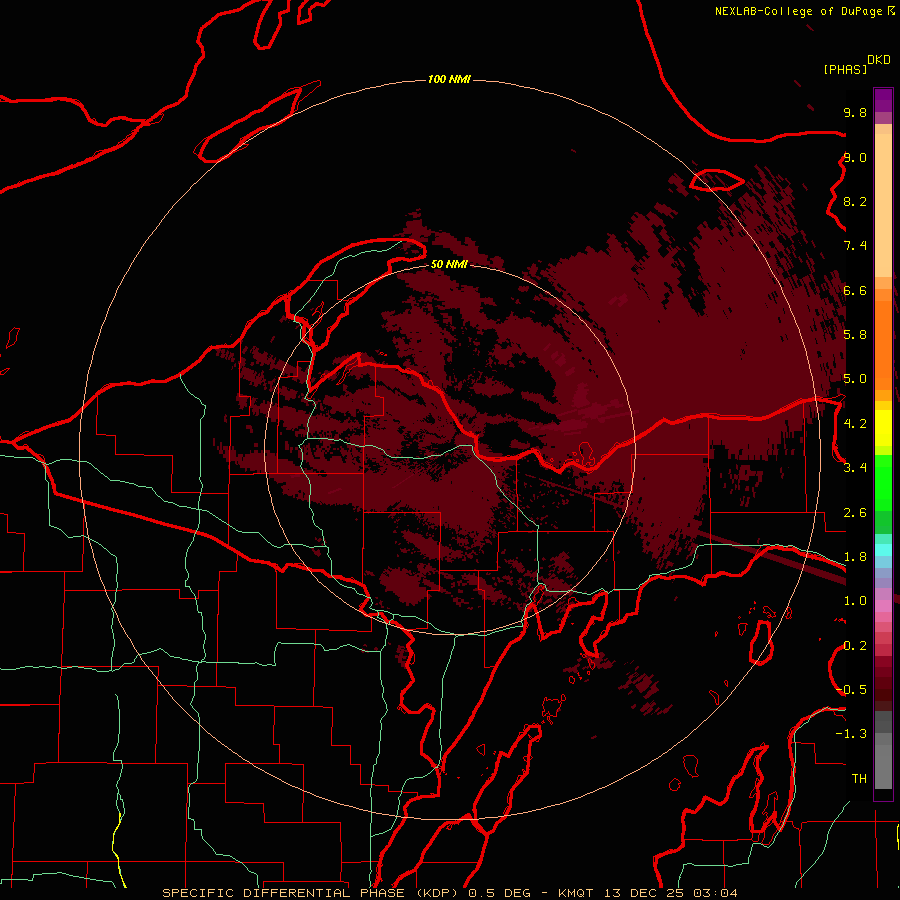Click the 7.4 scale label
The image size is (900, 900).
point(855,246)
